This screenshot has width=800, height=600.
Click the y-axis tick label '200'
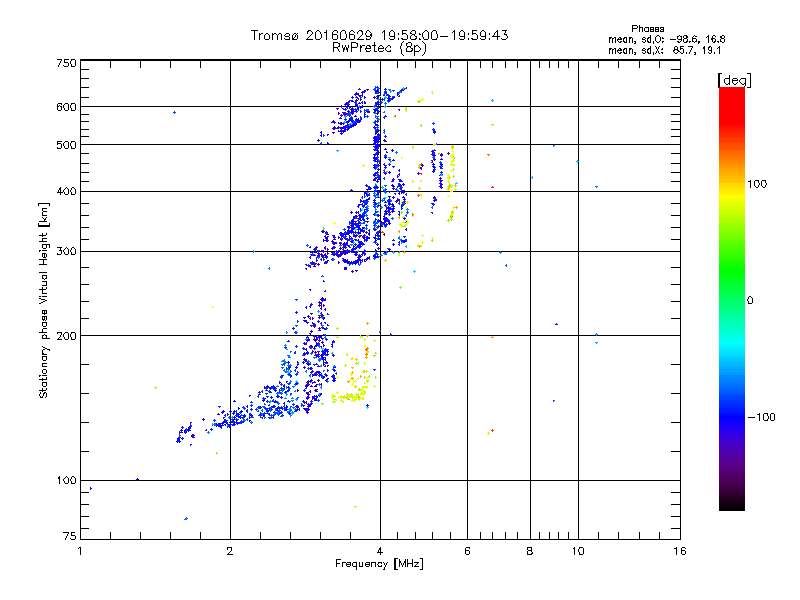(x=66, y=336)
